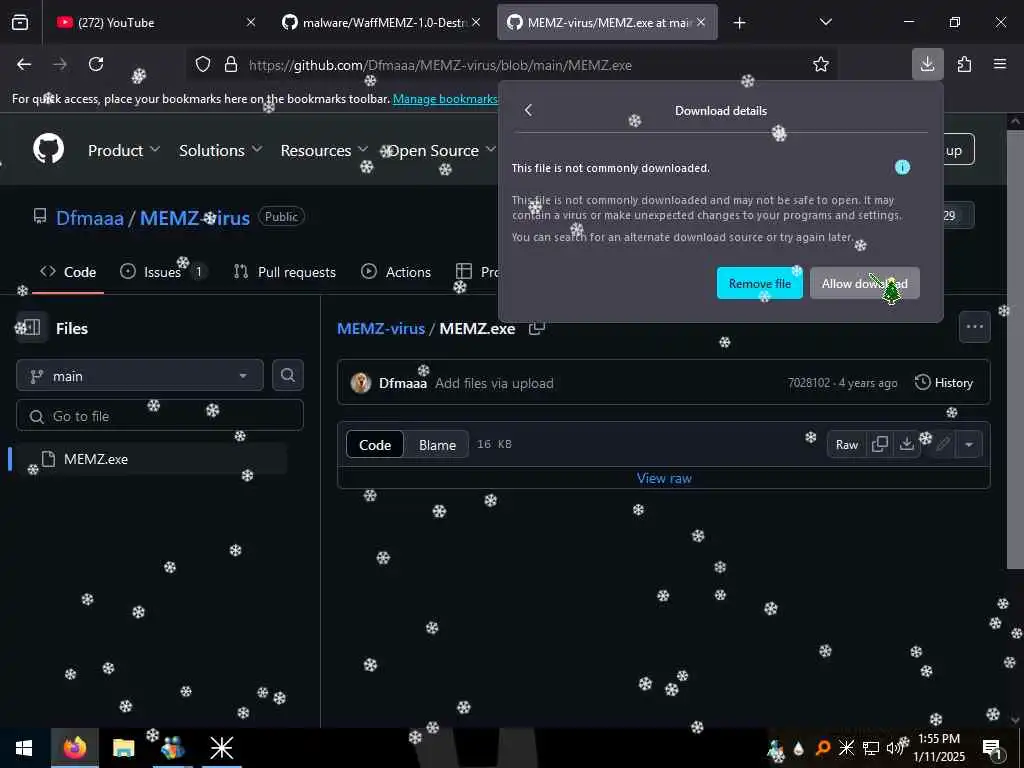Click the edit file pencil icon

click(x=943, y=445)
